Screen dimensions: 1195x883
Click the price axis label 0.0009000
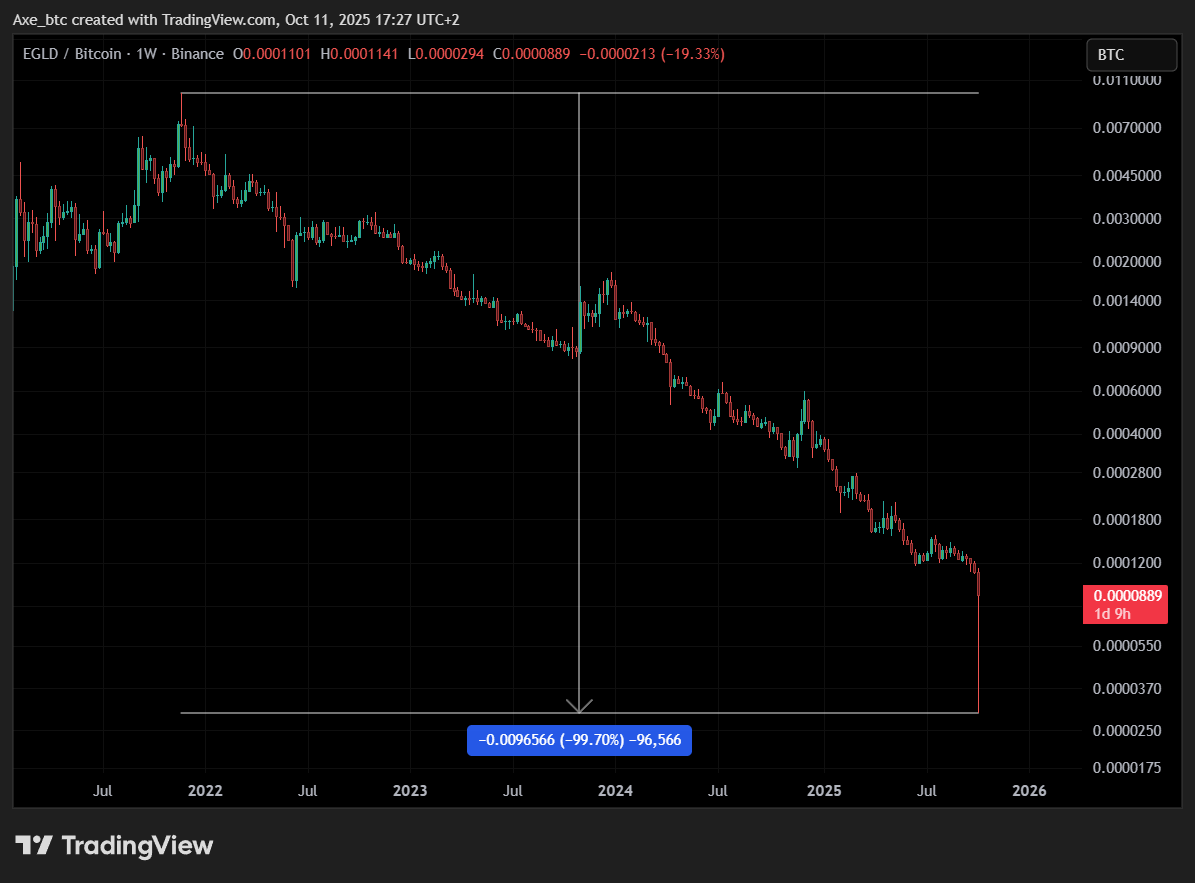[x=1127, y=348]
